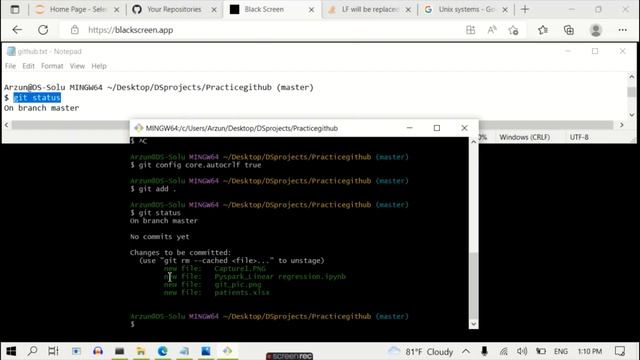The image size is (640, 360).
Task: Click 'No commits yet' text in terminal
Action: (x=160, y=237)
